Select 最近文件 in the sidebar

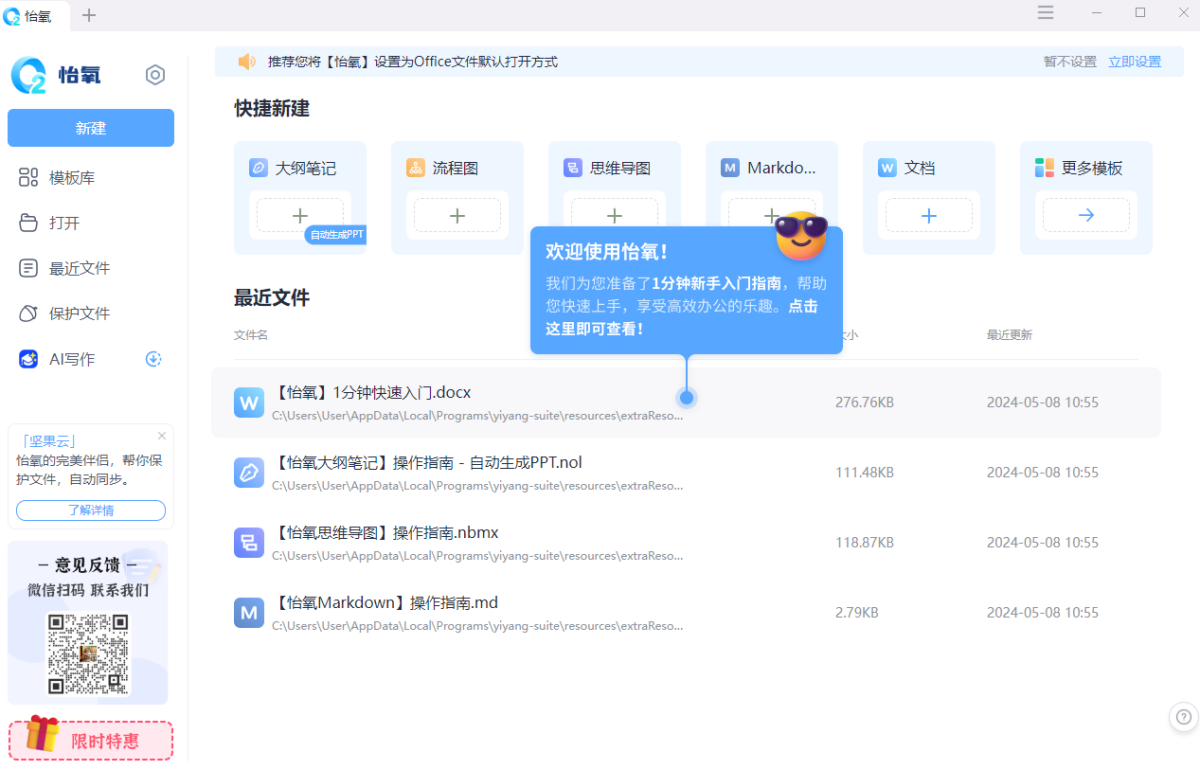(79, 268)
